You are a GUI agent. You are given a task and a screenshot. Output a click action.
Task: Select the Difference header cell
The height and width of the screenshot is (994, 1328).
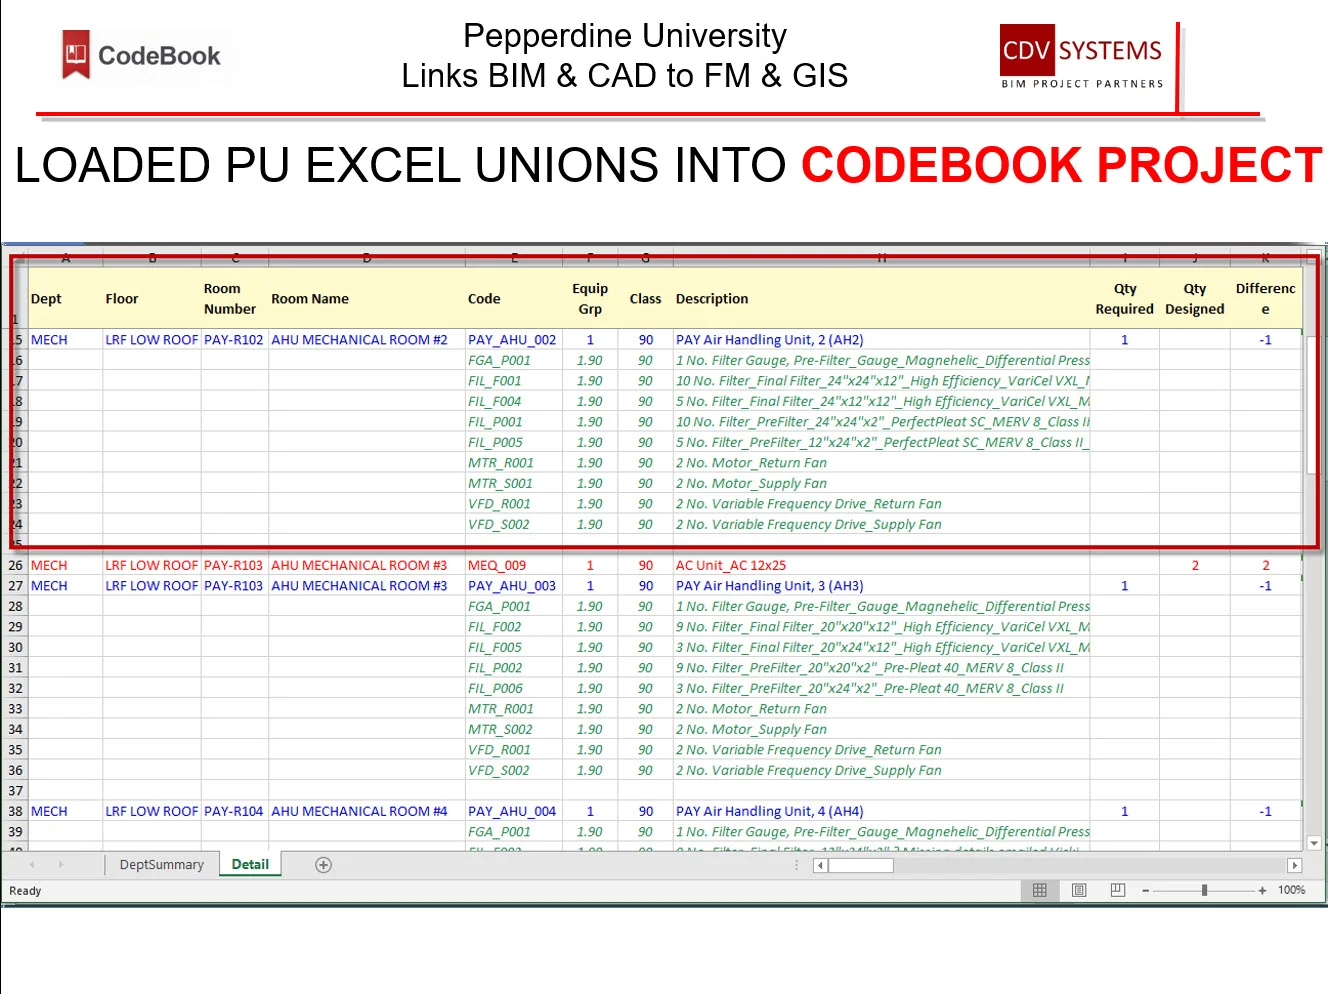coord(1266,298)
